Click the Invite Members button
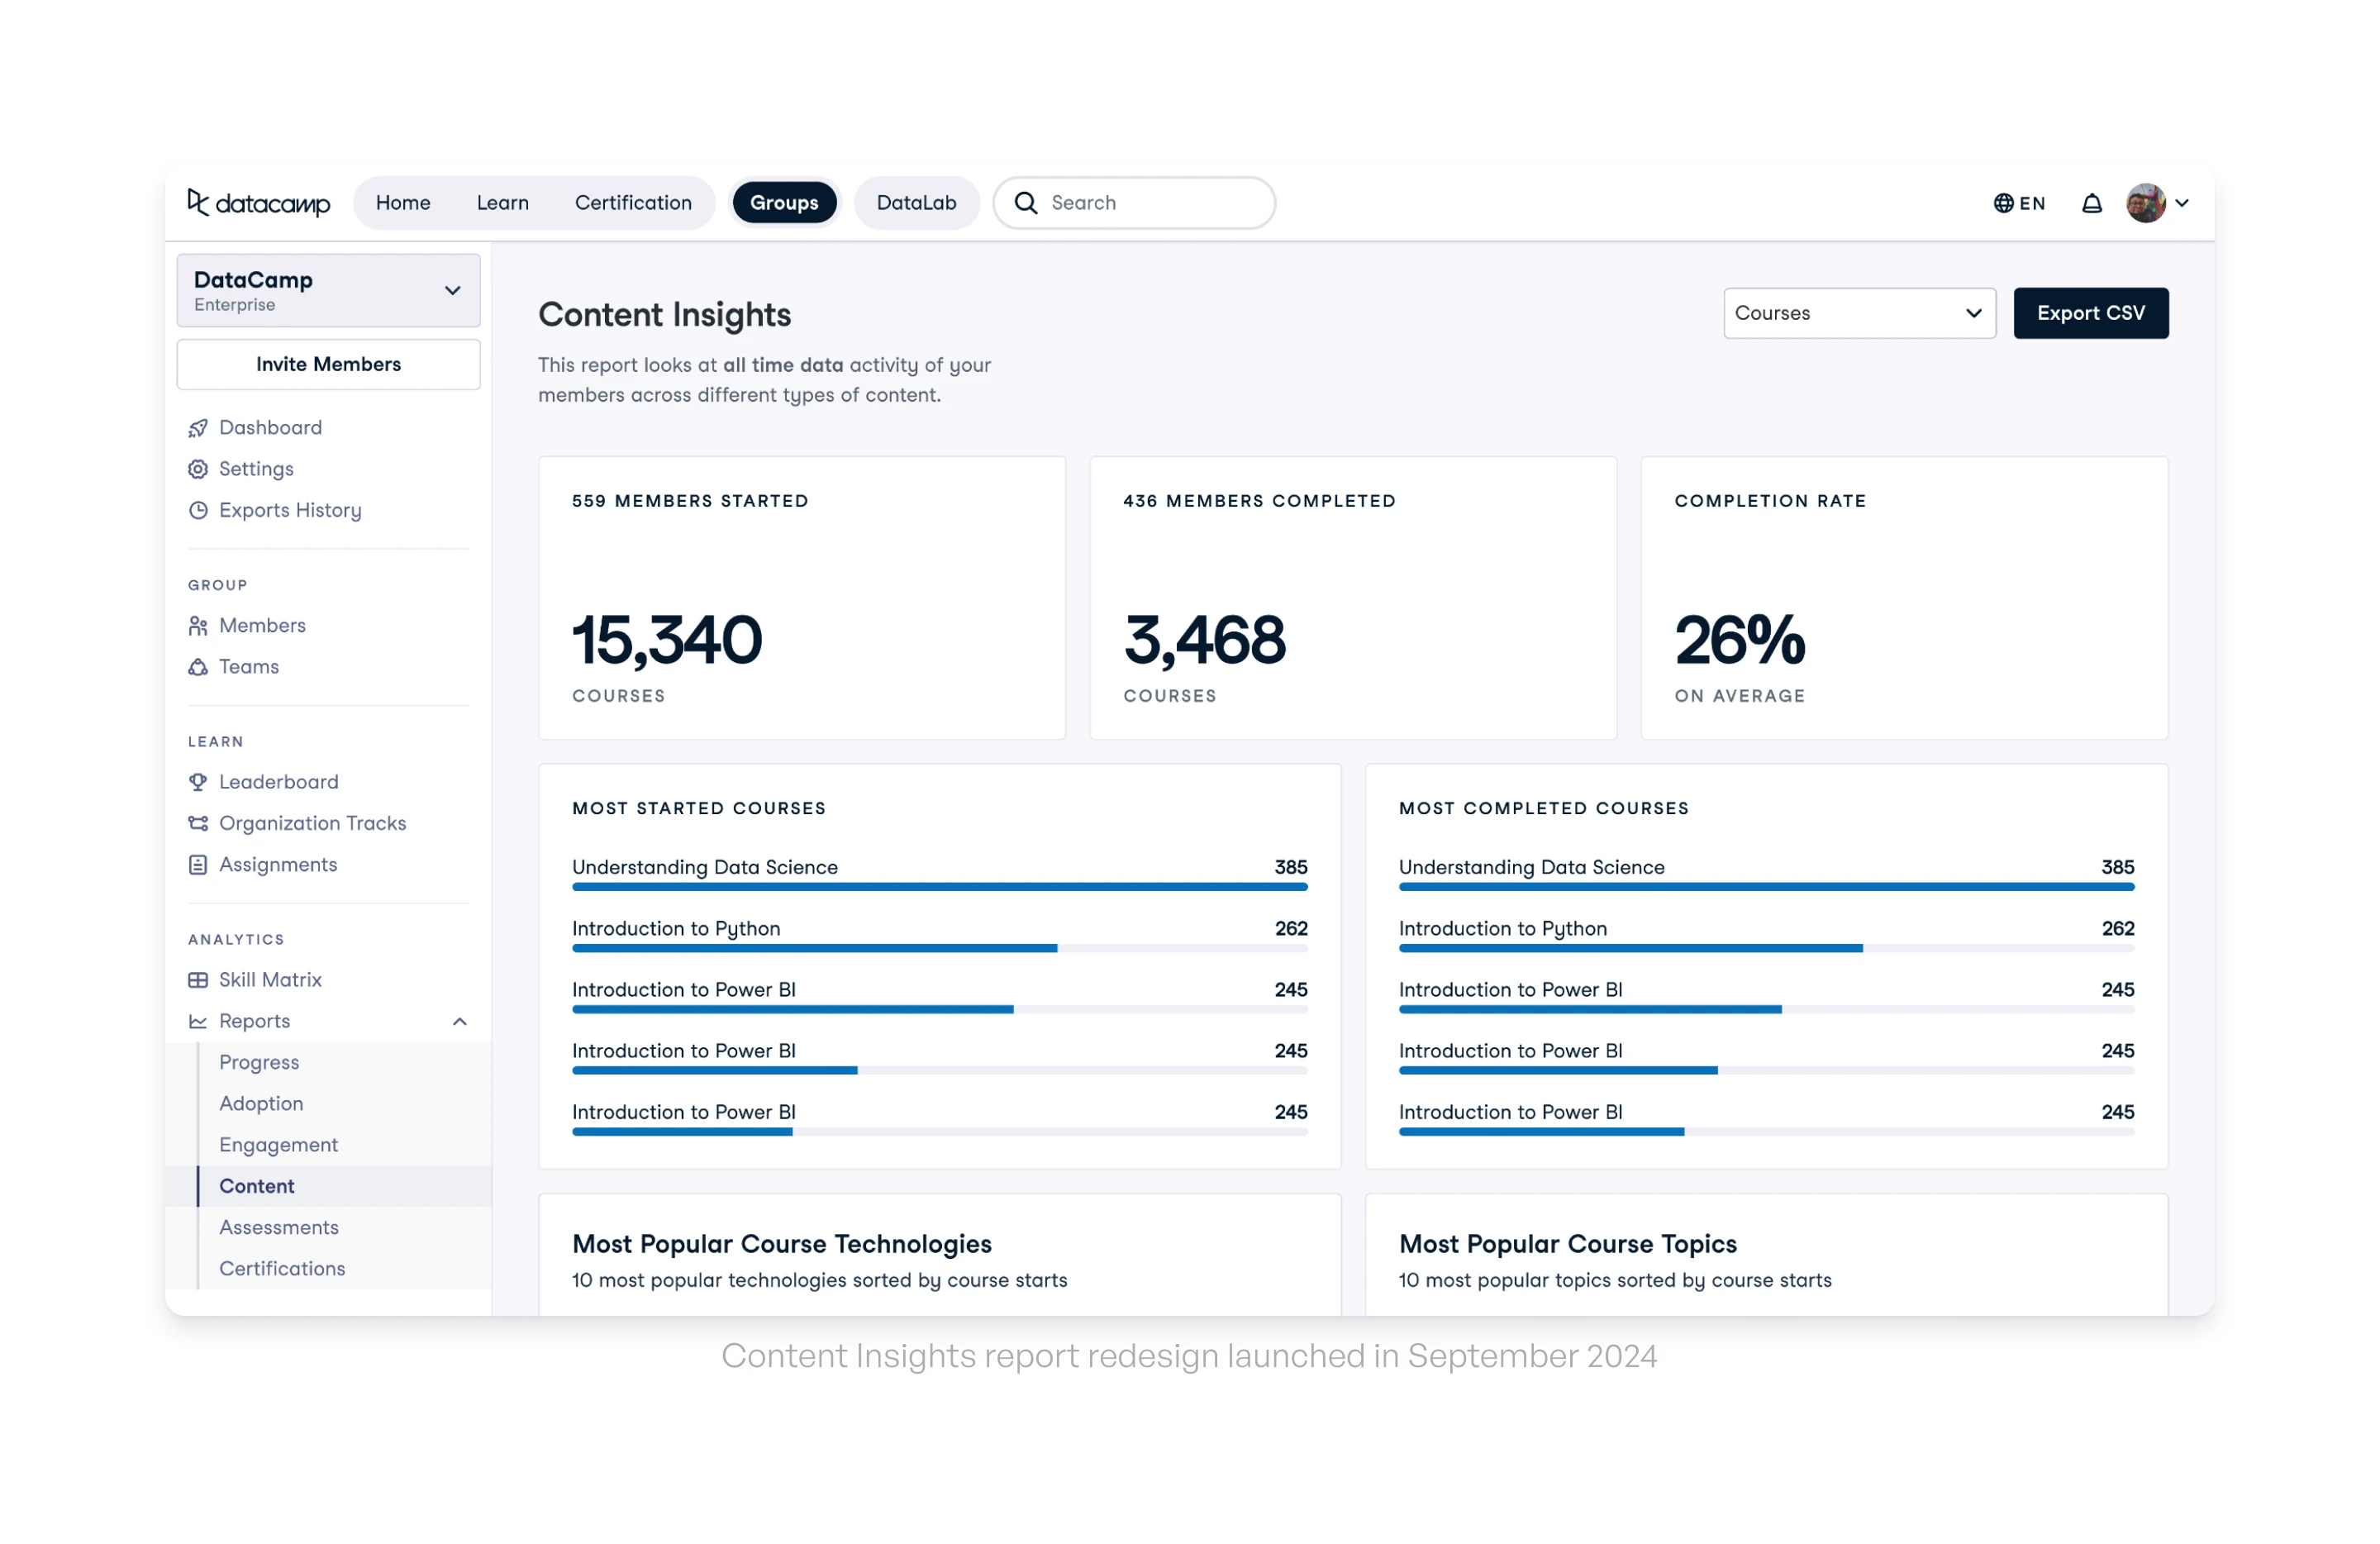This screenshot has height=1544, width=2380. pyautogui.click(x=328, y=364)
